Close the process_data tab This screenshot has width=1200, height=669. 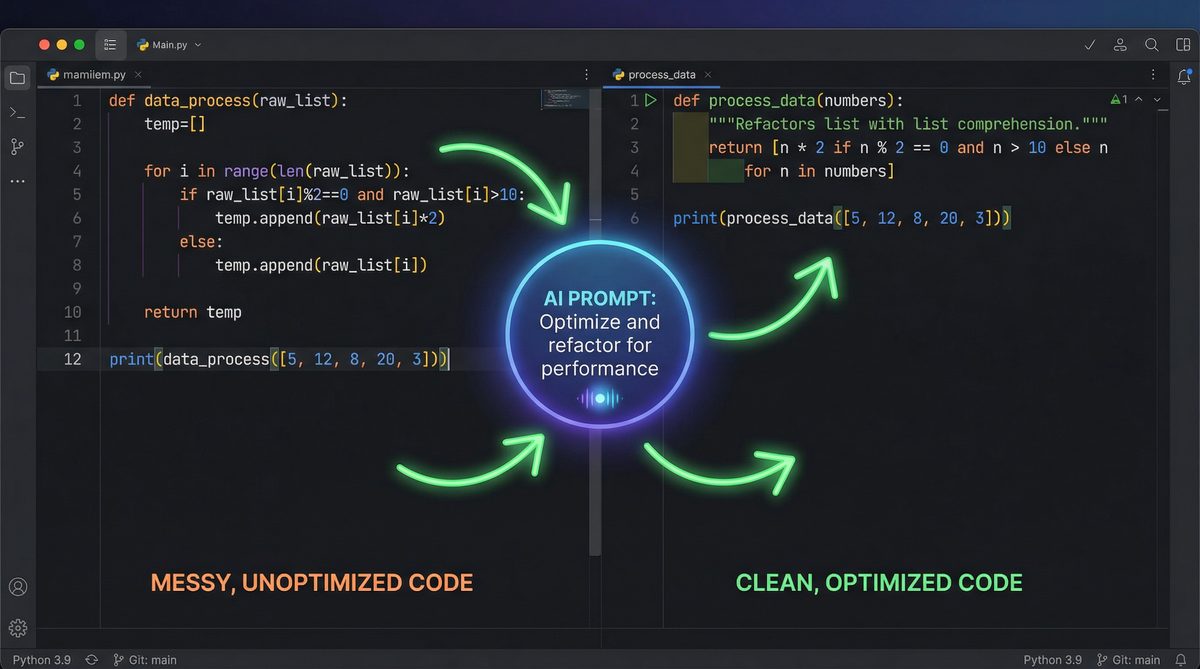tap(708, 75)
